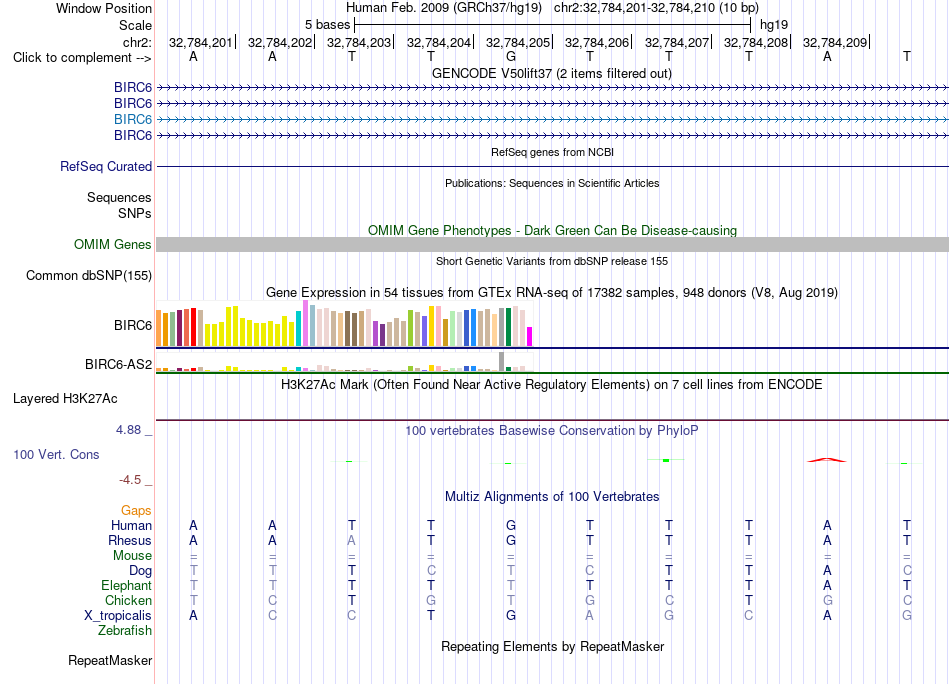
Task: Click the magenta last bar in BIRC6 expression chart
Action: [530, 337]
